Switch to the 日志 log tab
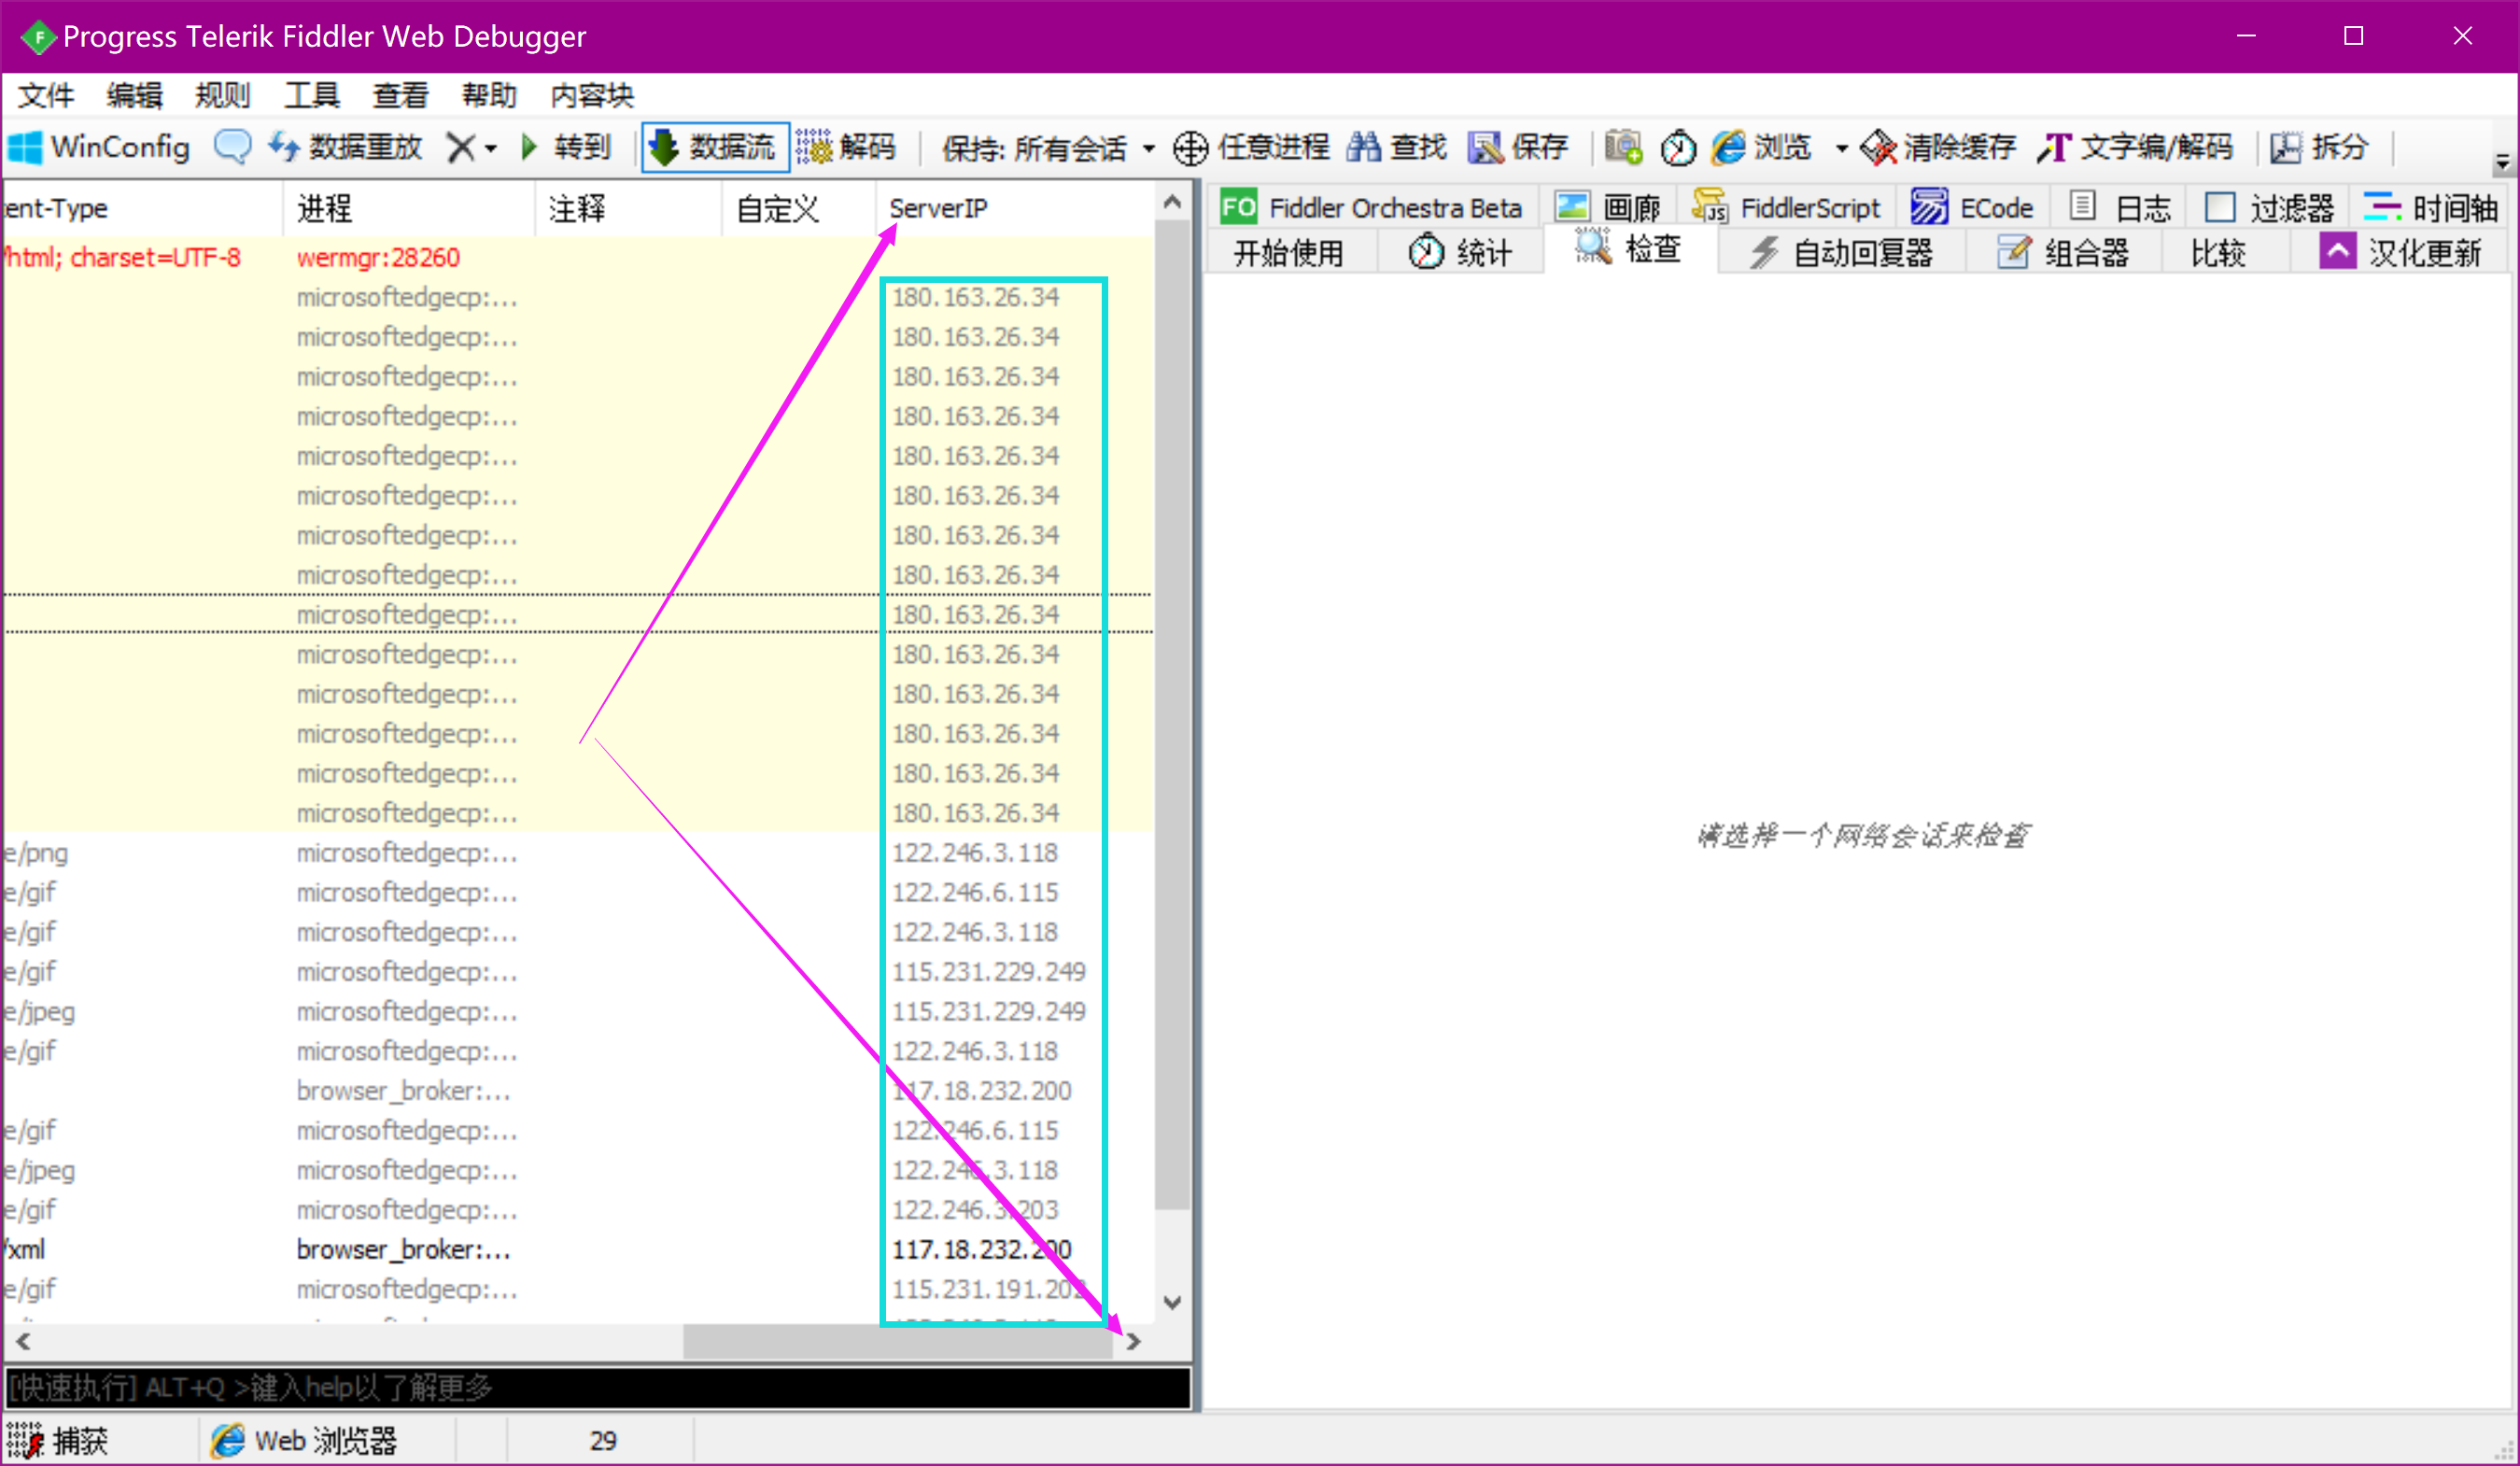The image size is (2520, 1466). 2120,208
